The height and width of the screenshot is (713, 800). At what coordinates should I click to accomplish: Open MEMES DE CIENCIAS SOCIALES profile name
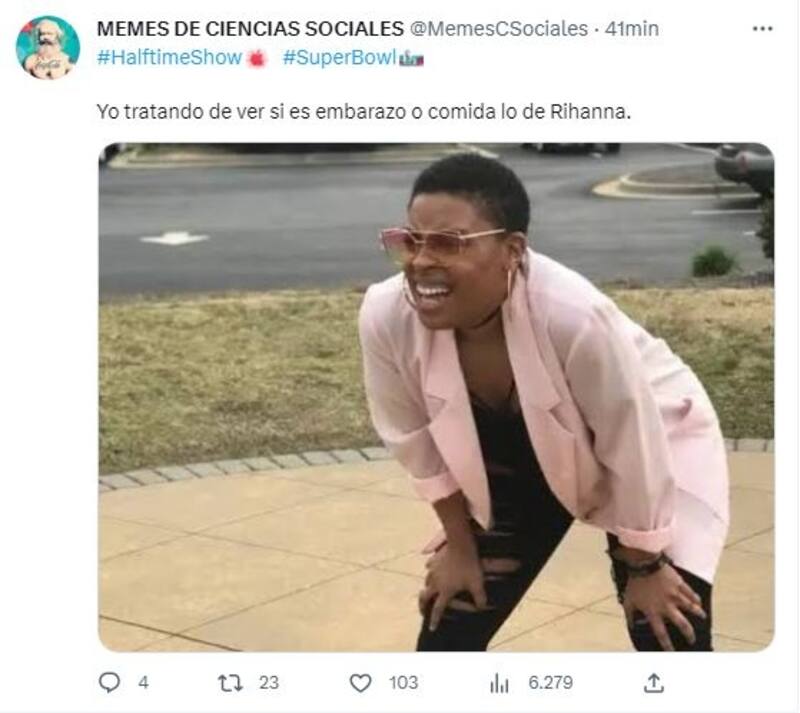coord(251,29)
